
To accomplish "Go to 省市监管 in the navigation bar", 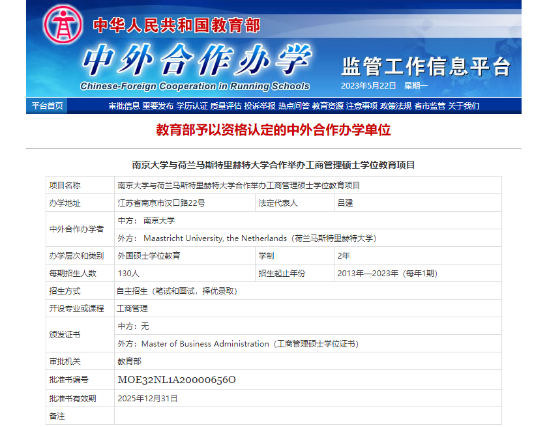I will (x=430, y=106).
